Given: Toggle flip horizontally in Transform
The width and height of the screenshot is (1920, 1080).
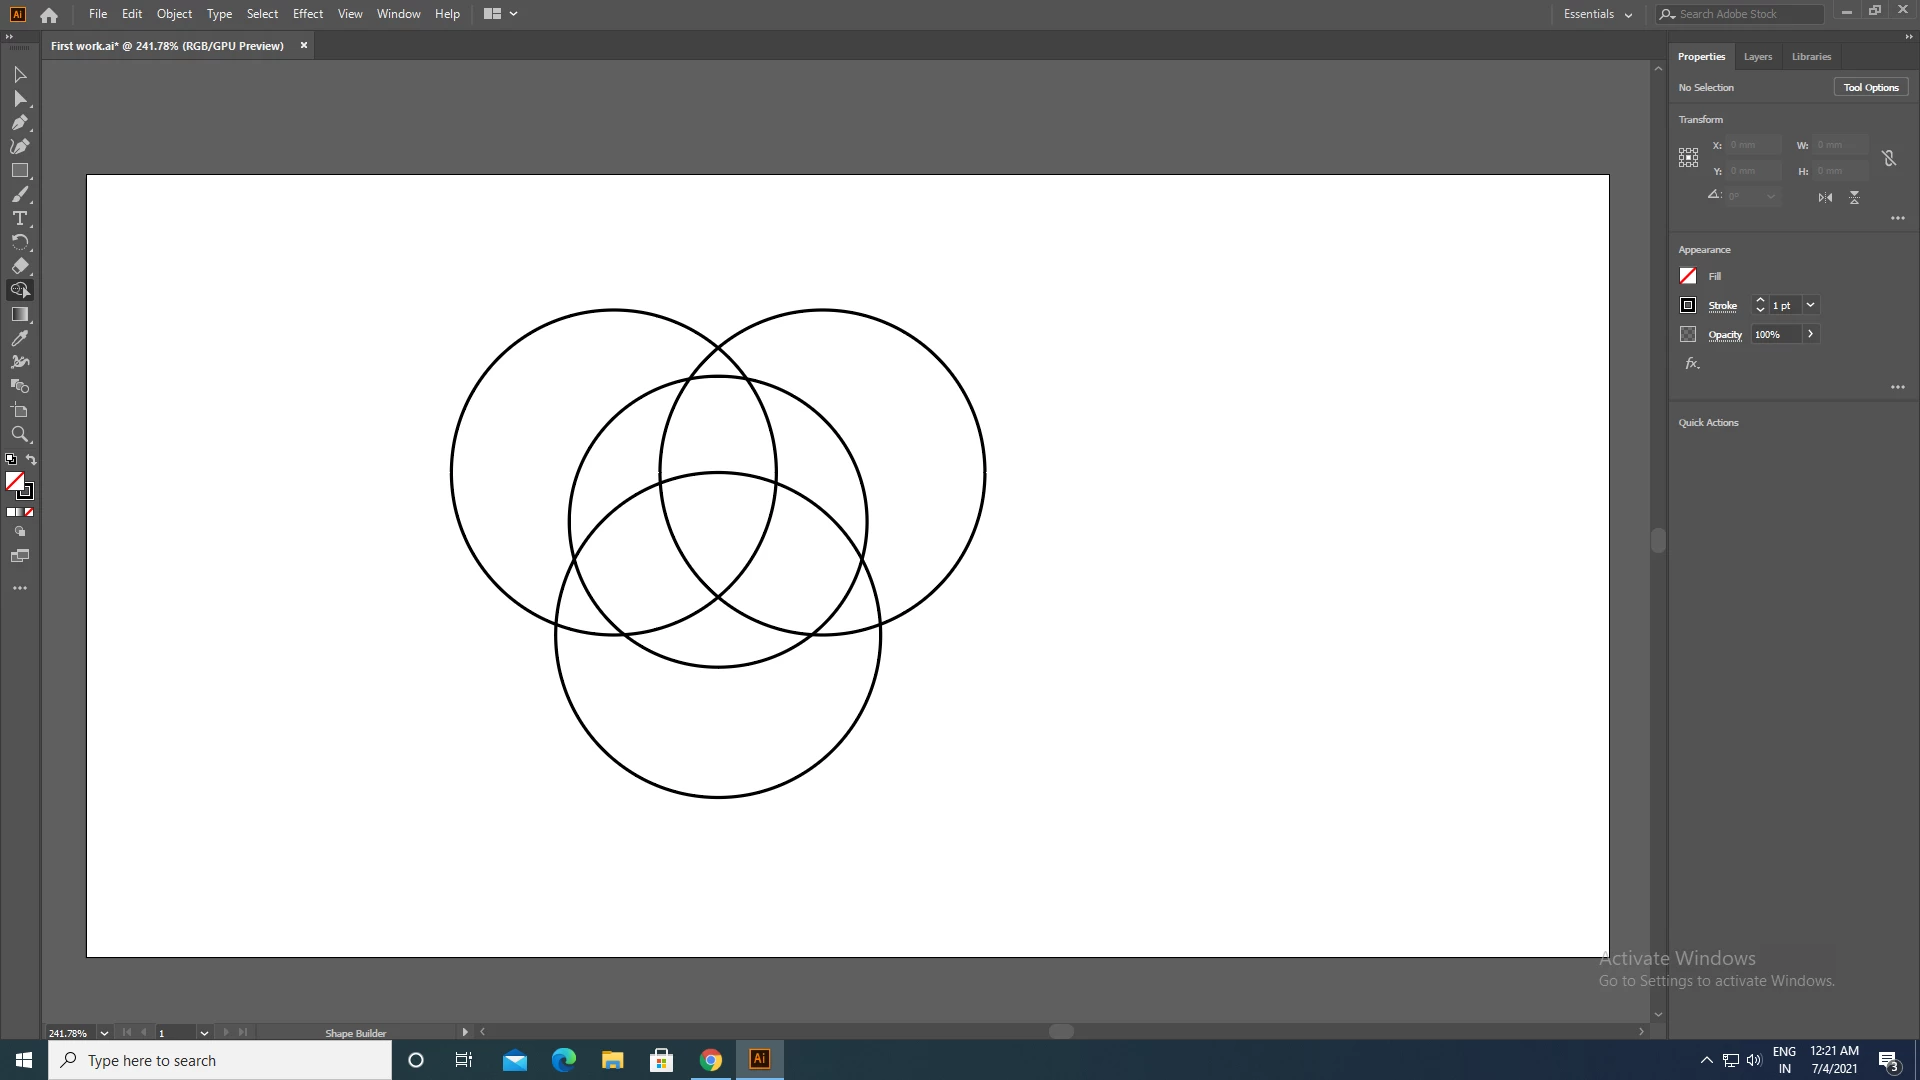Looking at the screenshot, I should pyautogui.click(x=1825, y=197).
